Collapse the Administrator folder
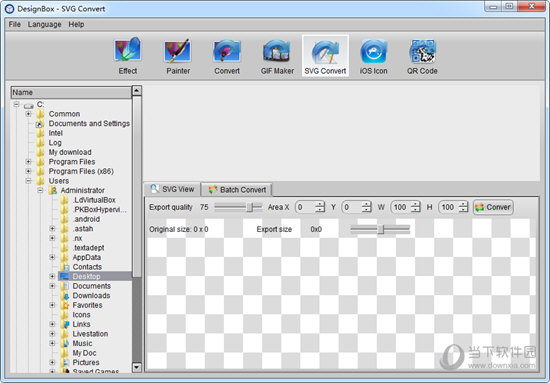Screen dimensions: 550x383 [x=40, y=190]
